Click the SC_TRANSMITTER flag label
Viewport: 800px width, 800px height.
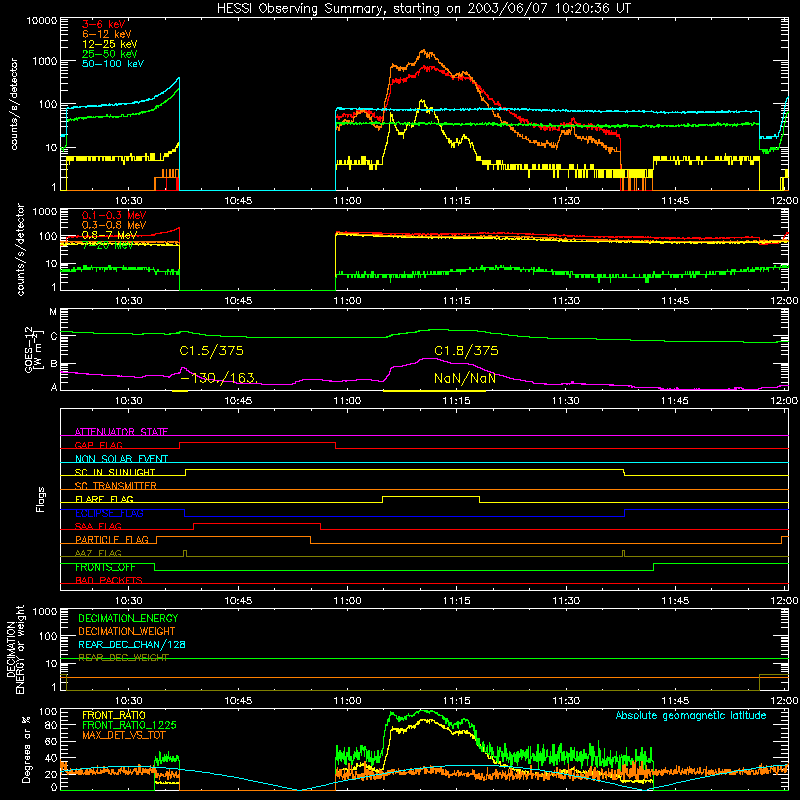click(x=116, y=485)
